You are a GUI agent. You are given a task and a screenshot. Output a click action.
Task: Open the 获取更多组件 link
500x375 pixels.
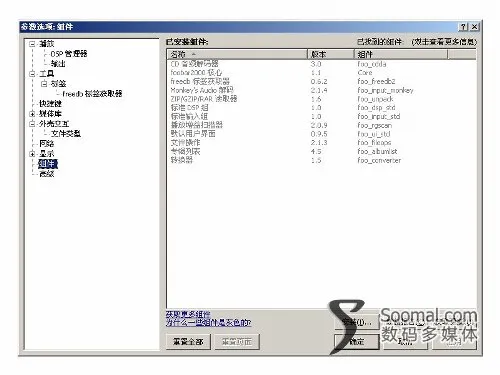coord(188,314)
